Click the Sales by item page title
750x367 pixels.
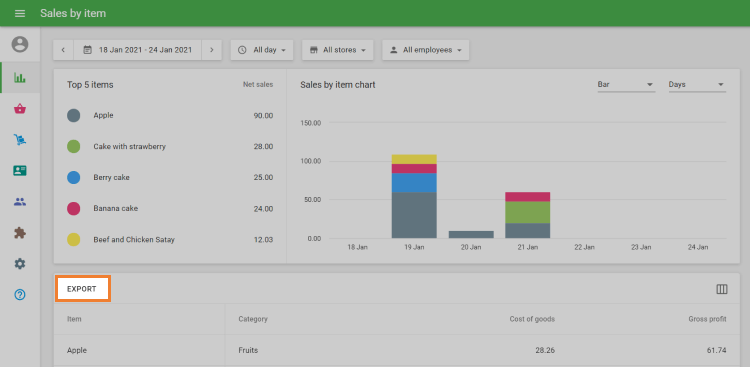tap(73, 13)
